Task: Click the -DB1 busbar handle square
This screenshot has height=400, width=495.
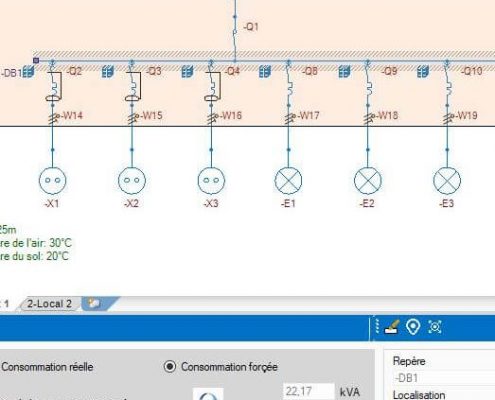Action: coord(36,60)
